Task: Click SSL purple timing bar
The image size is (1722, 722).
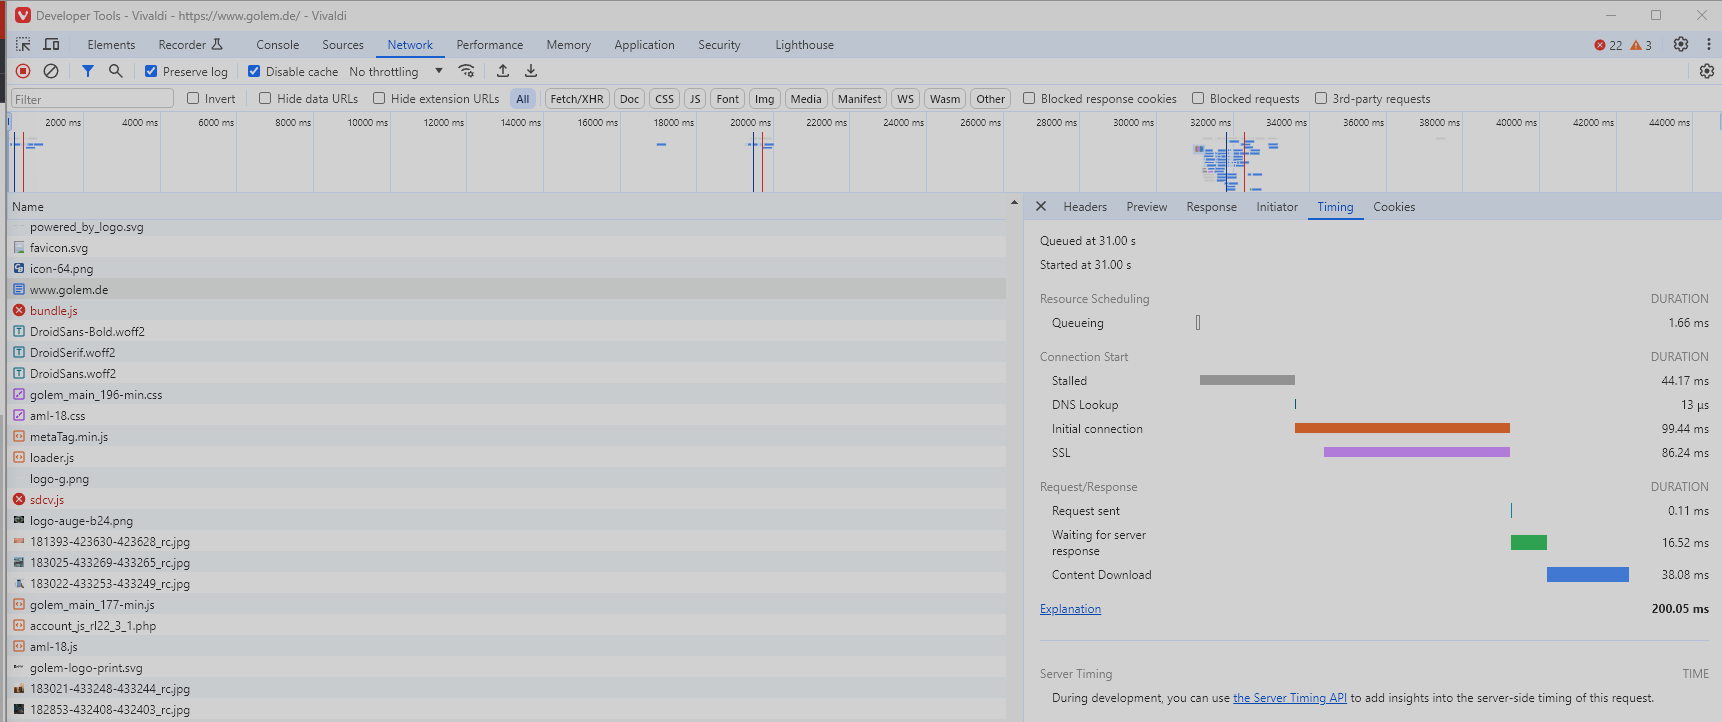Action: pos(1417,452)
